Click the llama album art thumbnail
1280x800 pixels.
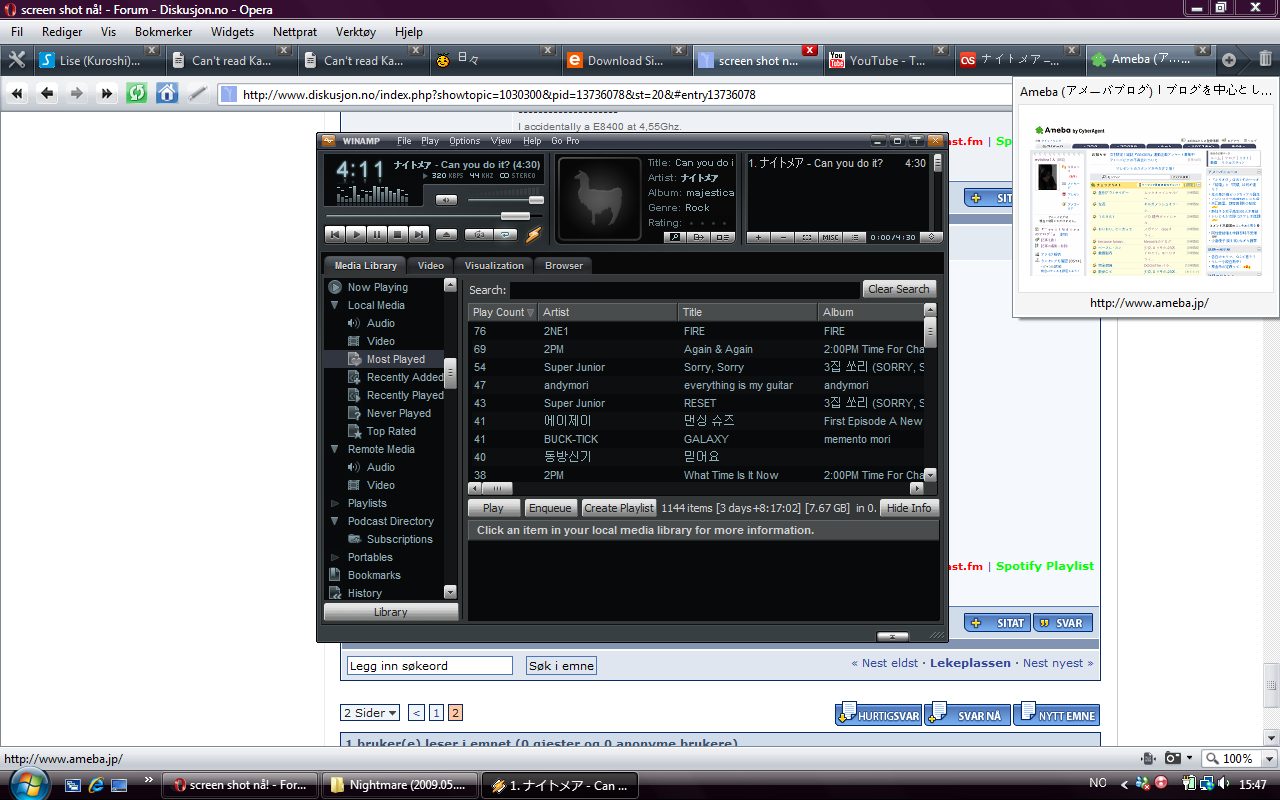598,198
